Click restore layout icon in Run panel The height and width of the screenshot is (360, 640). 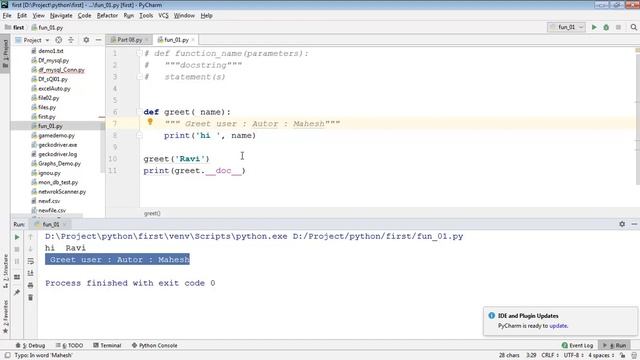click(17, 277)
